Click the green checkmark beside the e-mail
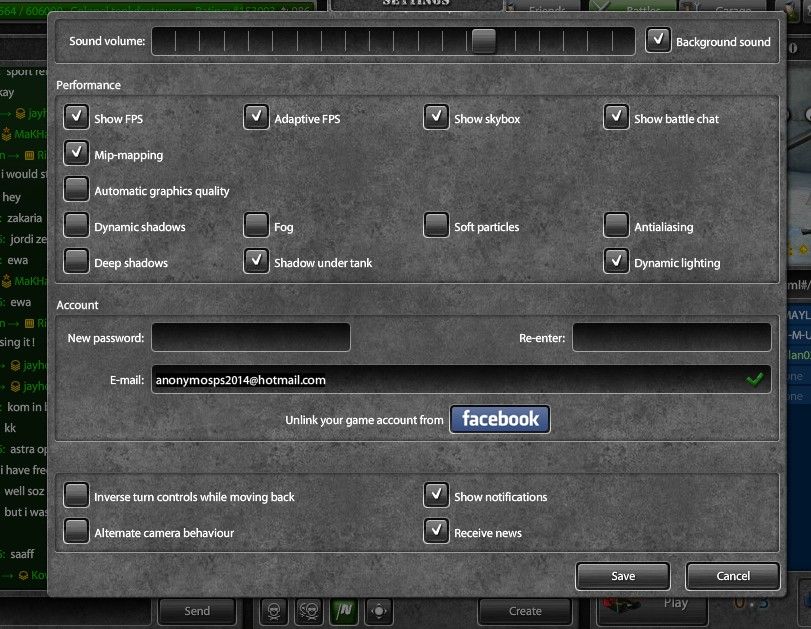This screenshot has width=811, height=629. [x=754, y=379]
